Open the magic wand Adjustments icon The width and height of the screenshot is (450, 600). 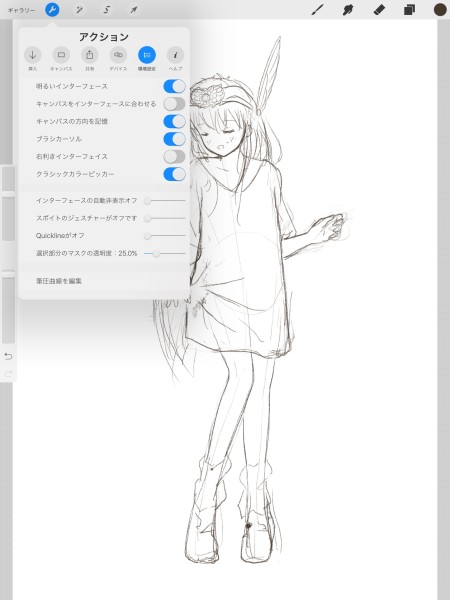pyautogui.click(x=79, y=10)
